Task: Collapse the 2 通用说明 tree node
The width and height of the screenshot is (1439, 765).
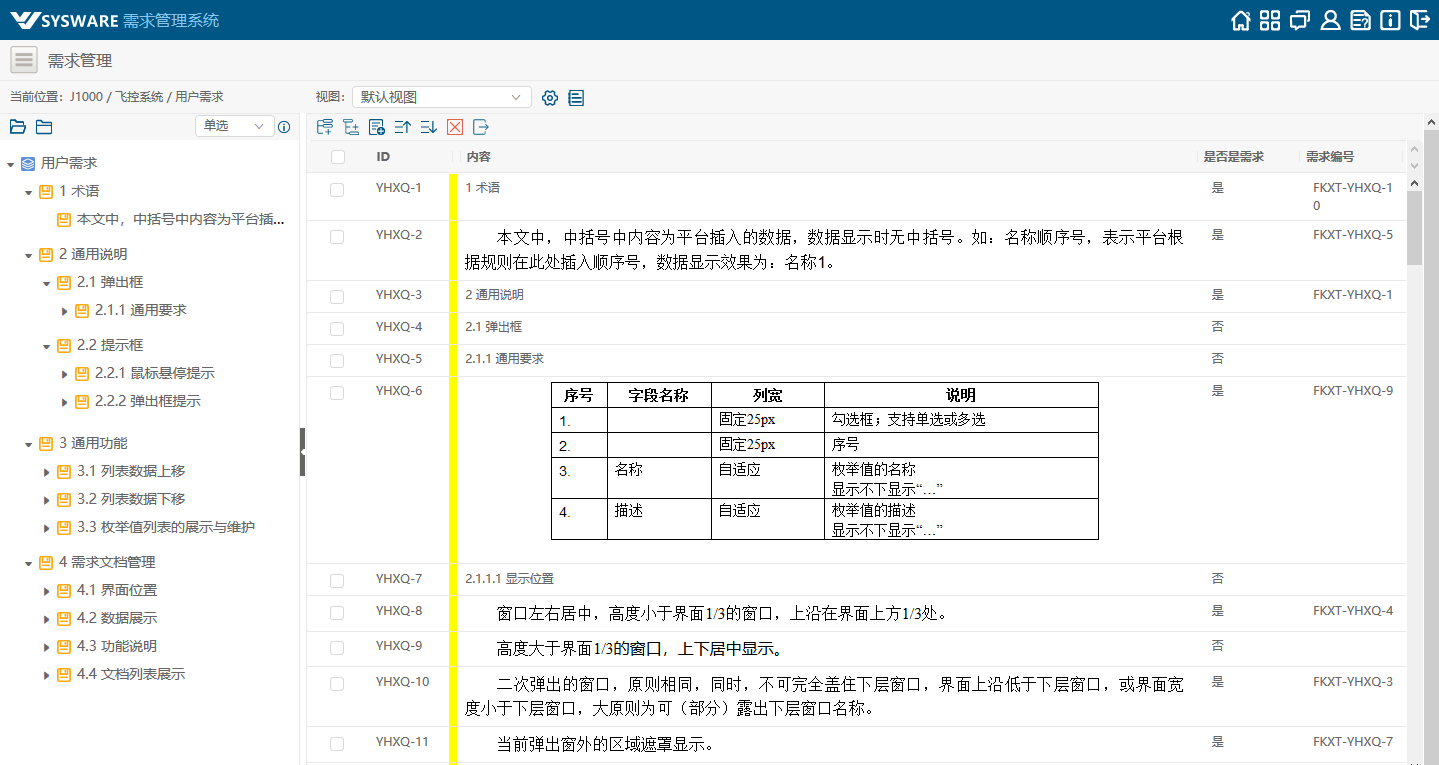Action: click(x=28, y=255)
